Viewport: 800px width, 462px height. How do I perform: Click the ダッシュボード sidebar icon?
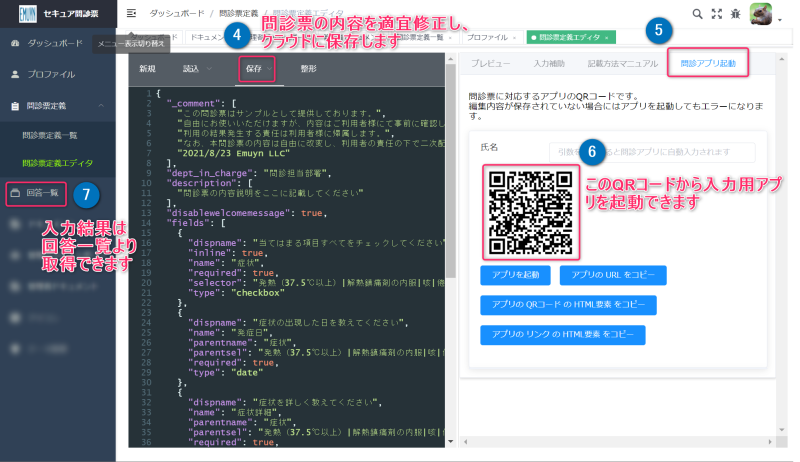tap(15, 43)
